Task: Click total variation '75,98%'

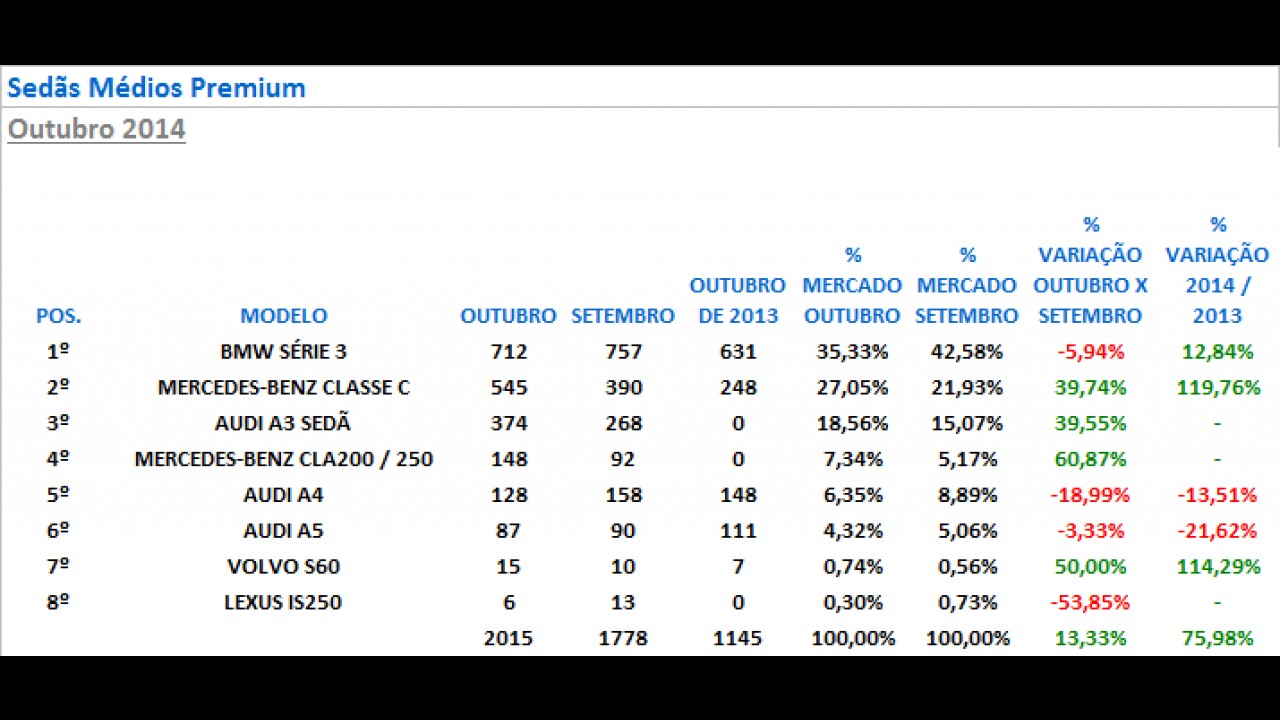Action: [1217, 639]
